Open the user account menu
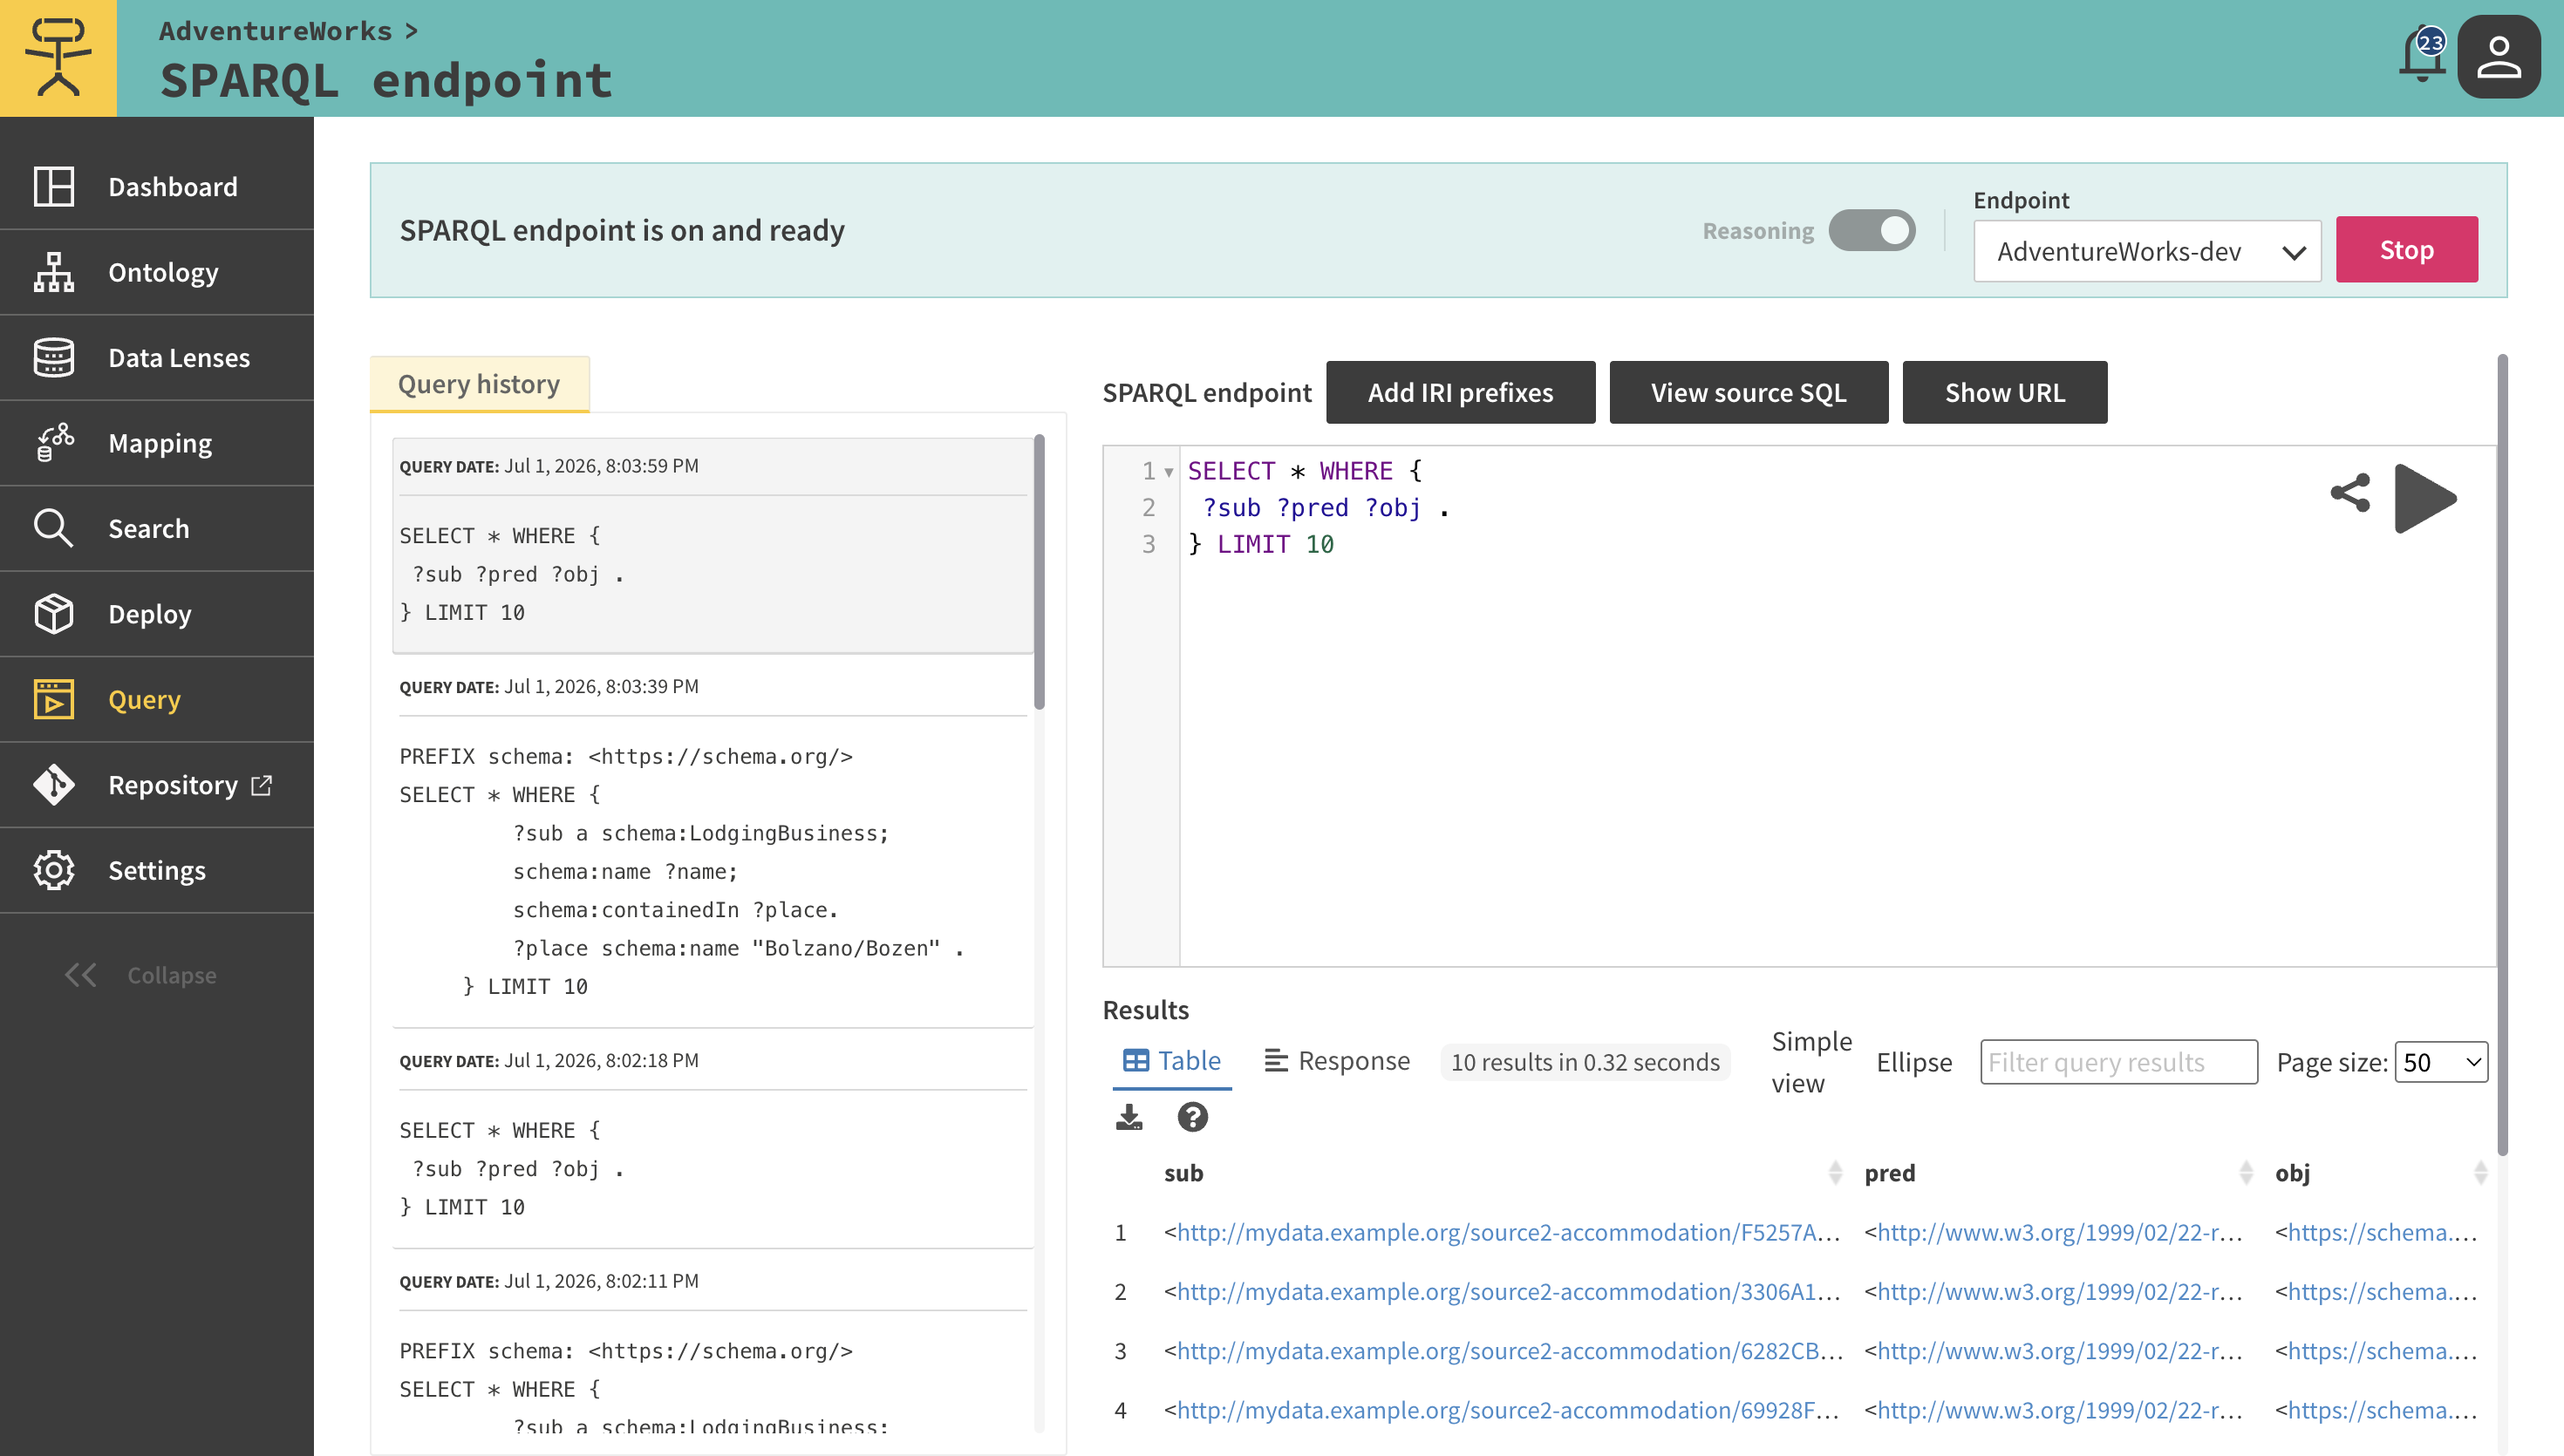The image size is (2564, 1456). pyautogui.click(x=2498, y=57)
